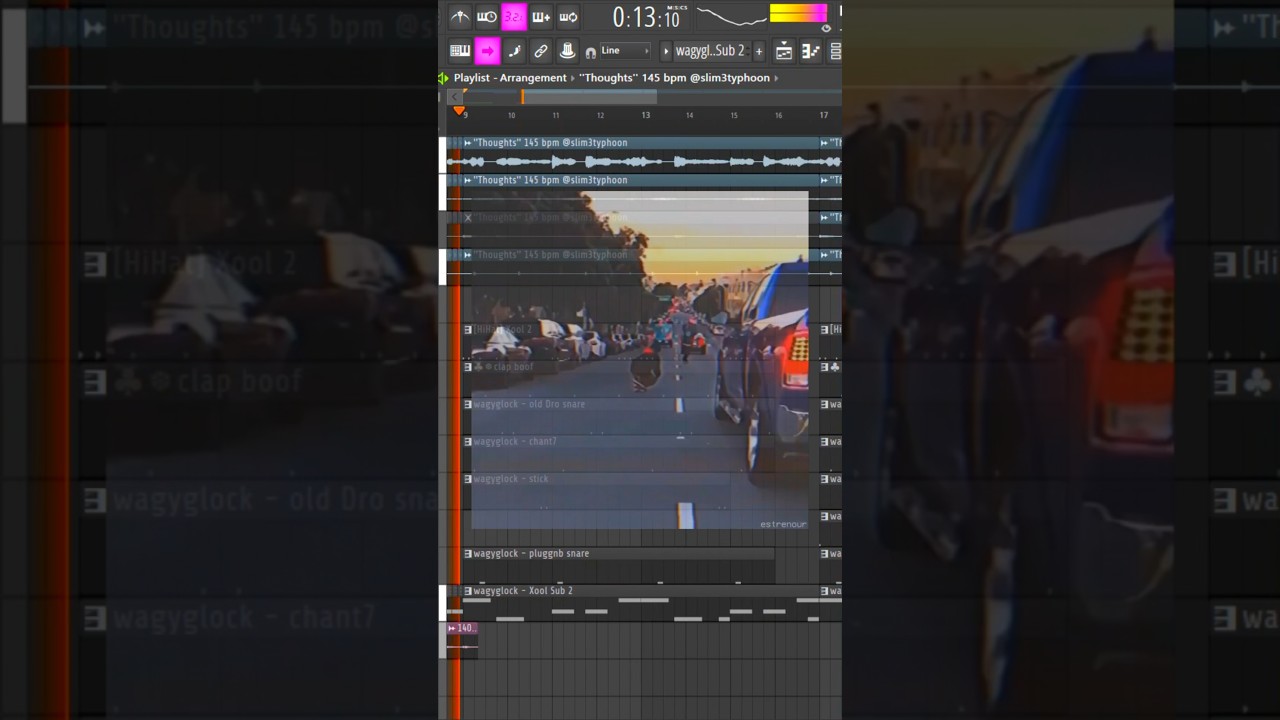Click the green speaker icon in Playlist title
Image resolution: width=1280 pixels, height=720 pixels.
pyautogui.click(x=443, y=78)
